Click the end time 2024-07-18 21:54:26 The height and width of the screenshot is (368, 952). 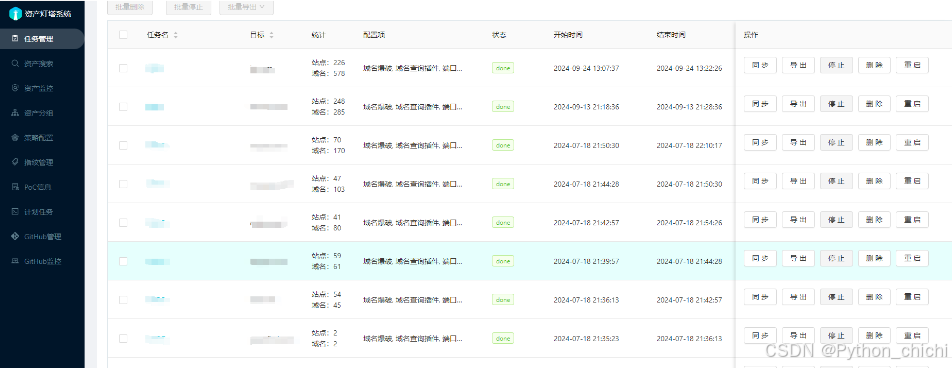(x=689, y=222)
